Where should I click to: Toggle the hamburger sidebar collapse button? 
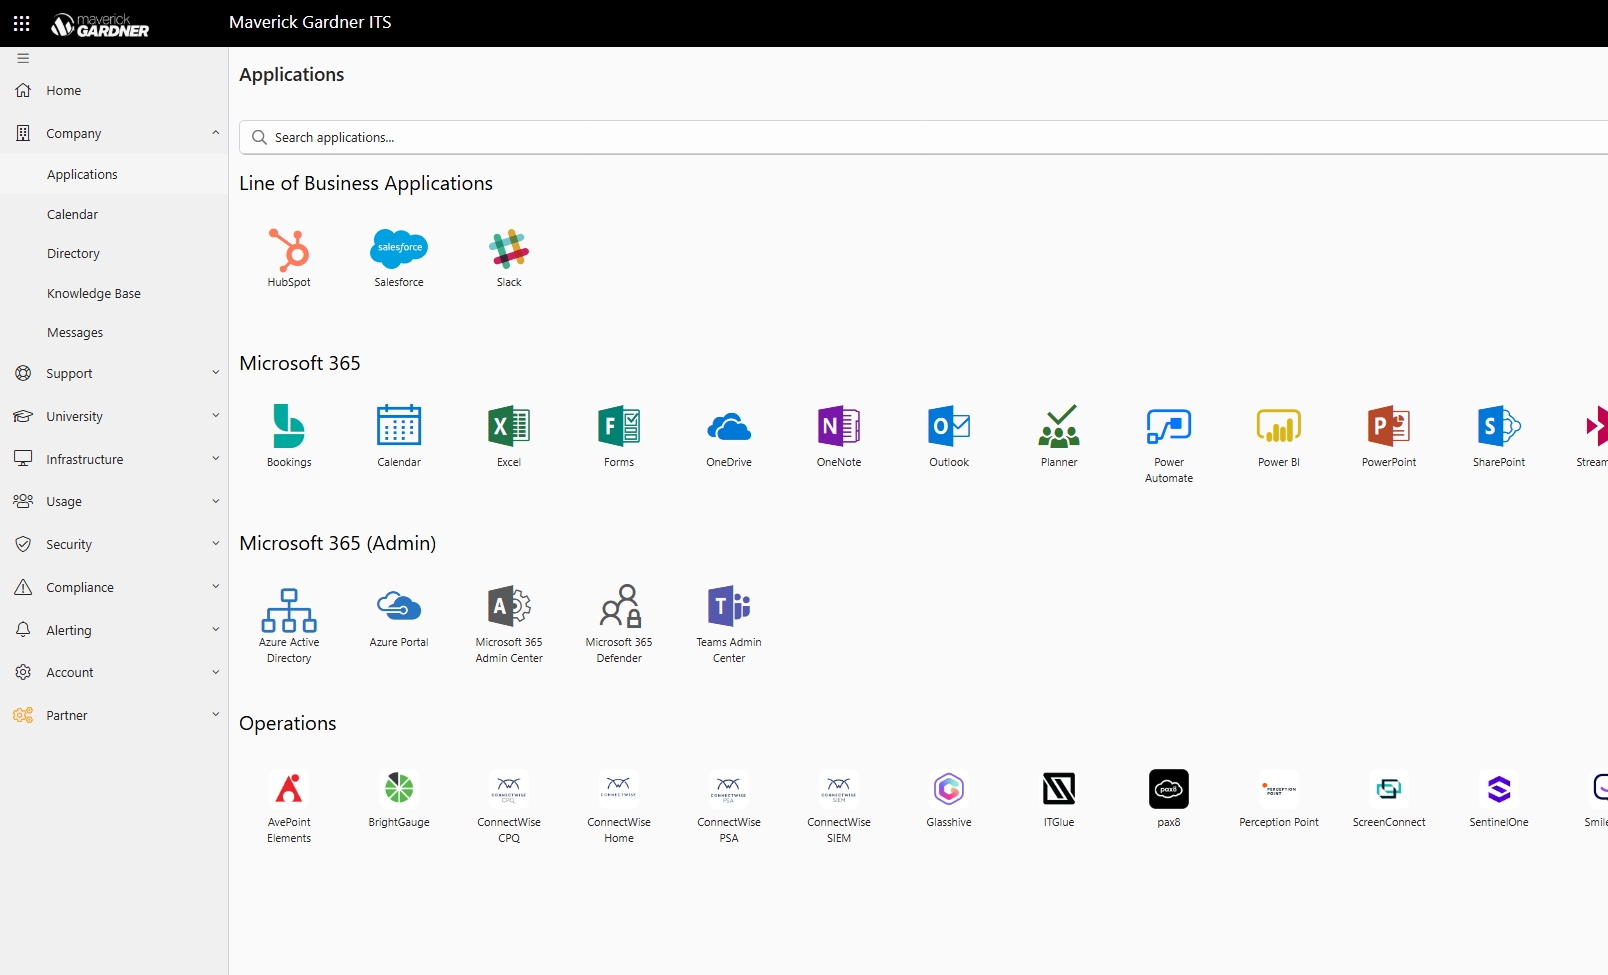tap(23, 58)
